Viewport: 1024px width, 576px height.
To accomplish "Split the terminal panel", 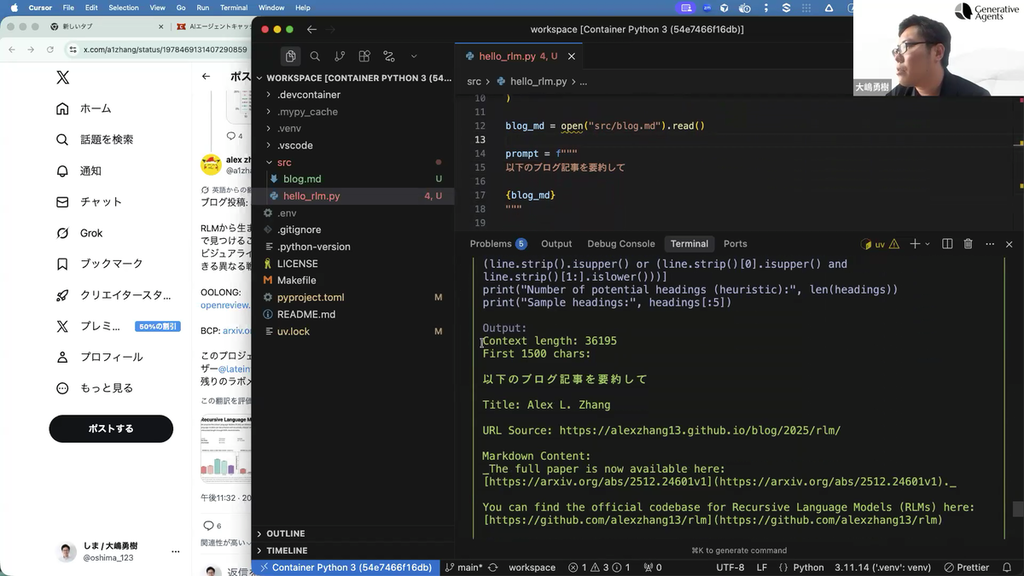I will [947, 244].
